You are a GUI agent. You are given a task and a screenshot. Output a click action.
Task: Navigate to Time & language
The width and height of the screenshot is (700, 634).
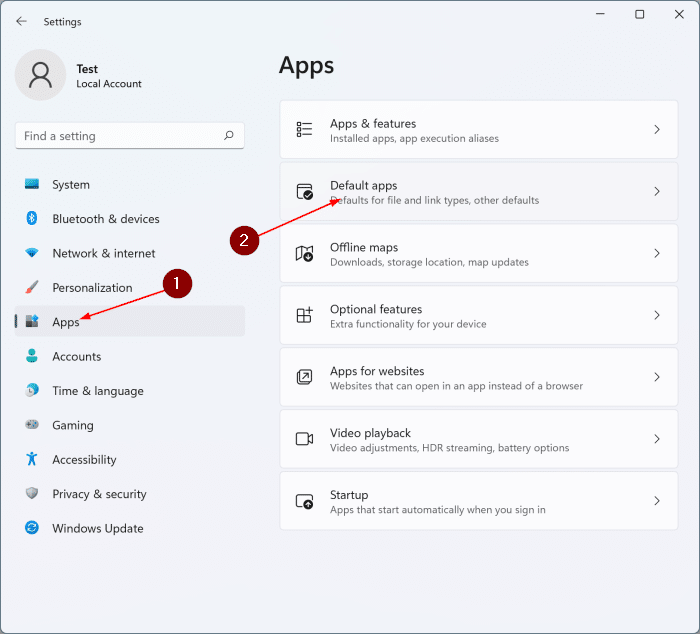(130, 390)
